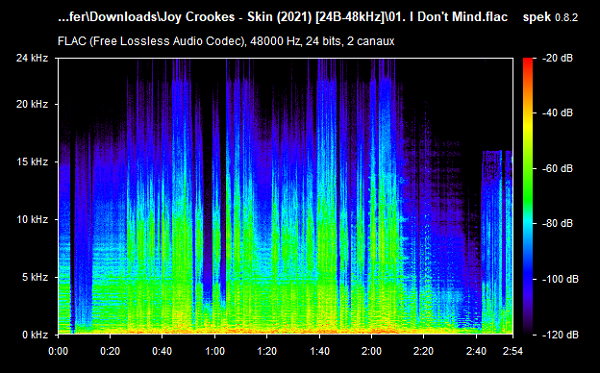Click the '2:54' end time label

512,351
